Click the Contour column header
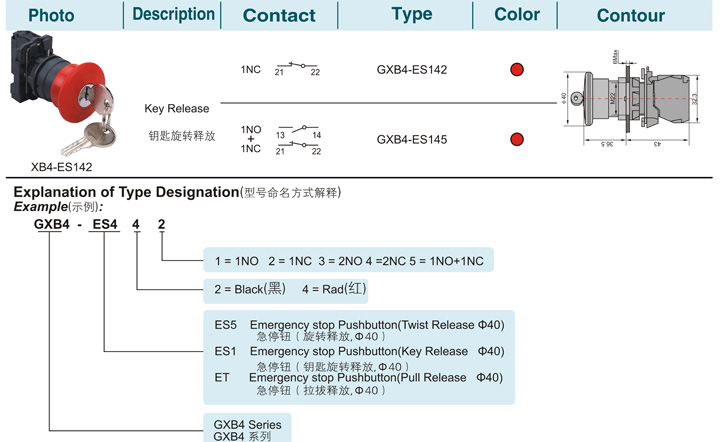 (630, 16)
